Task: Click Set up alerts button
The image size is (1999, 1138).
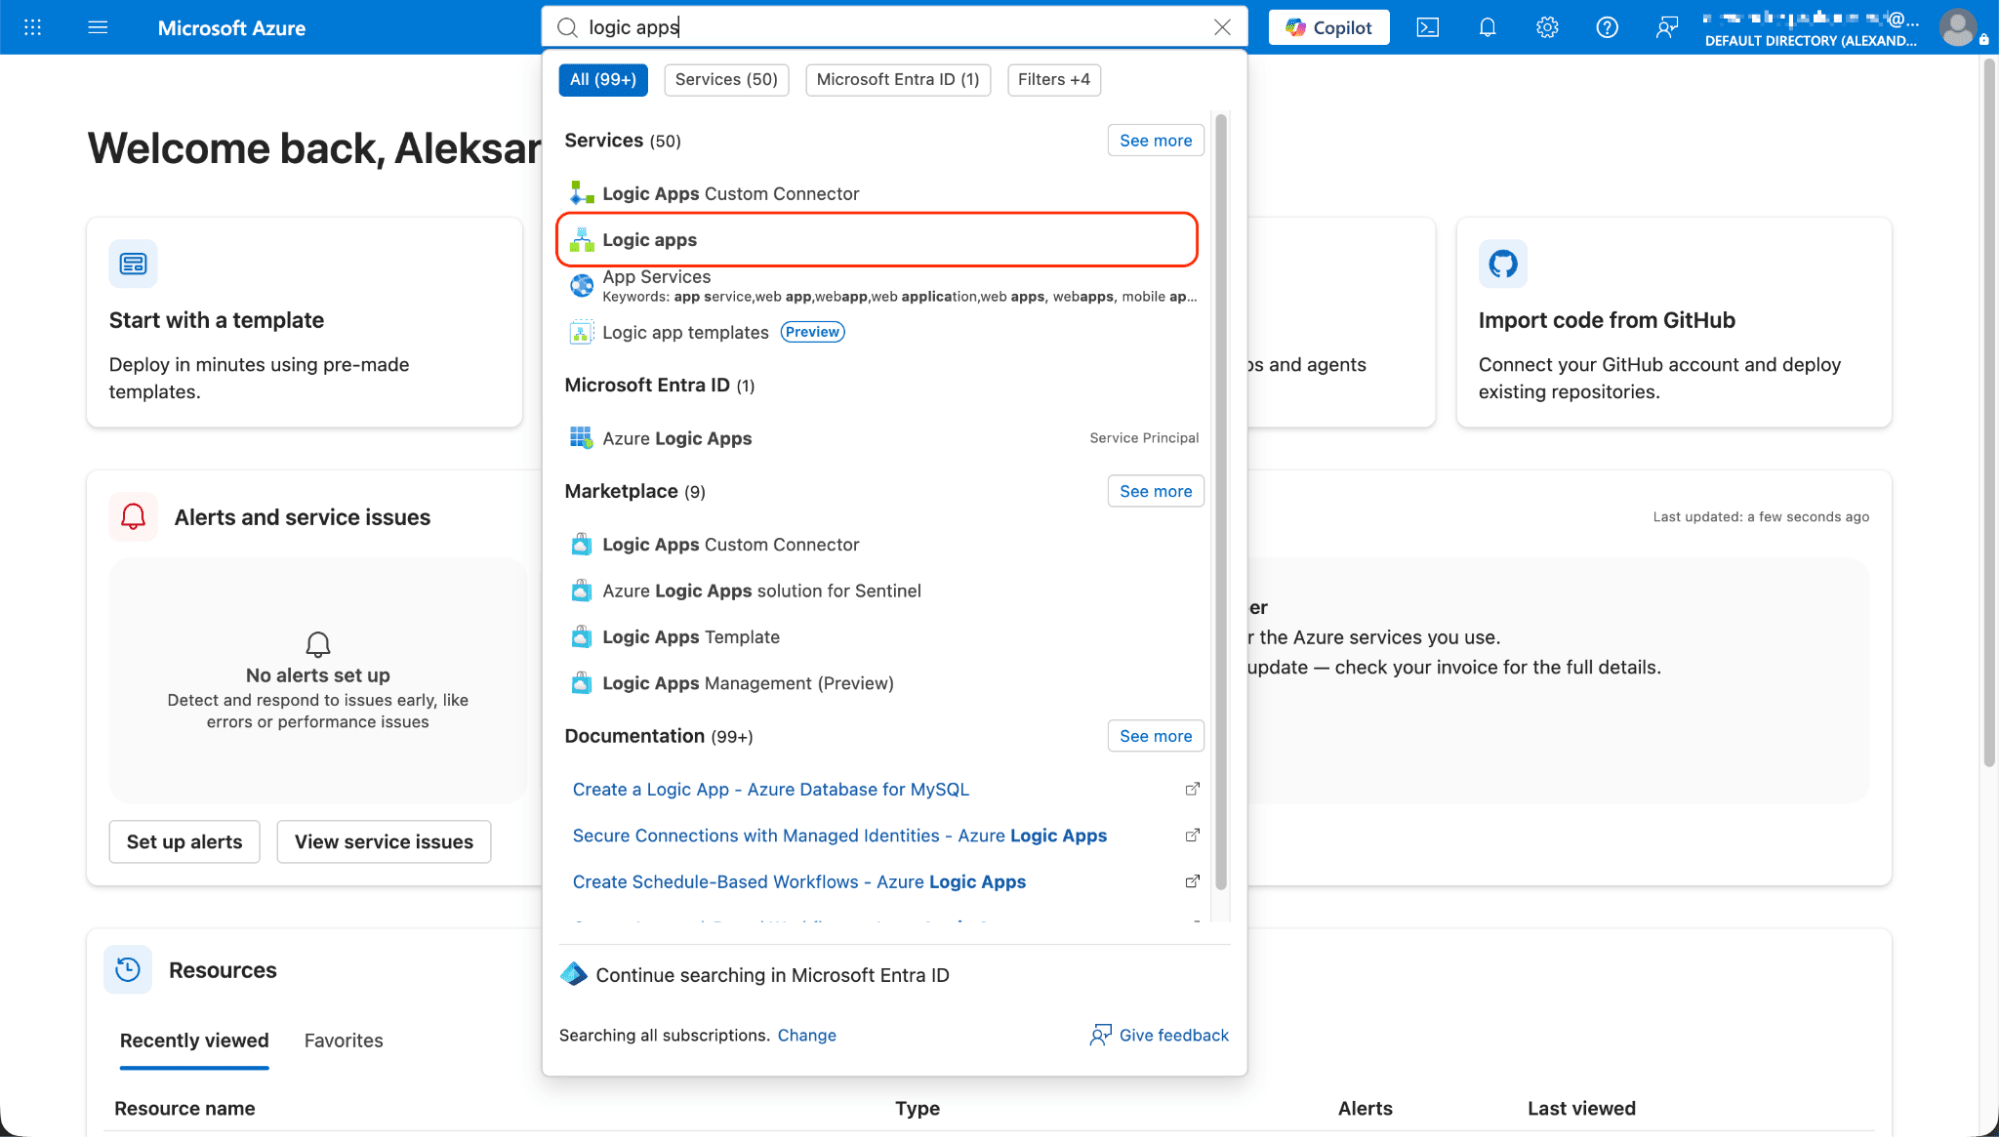Action: coord(184,842)
